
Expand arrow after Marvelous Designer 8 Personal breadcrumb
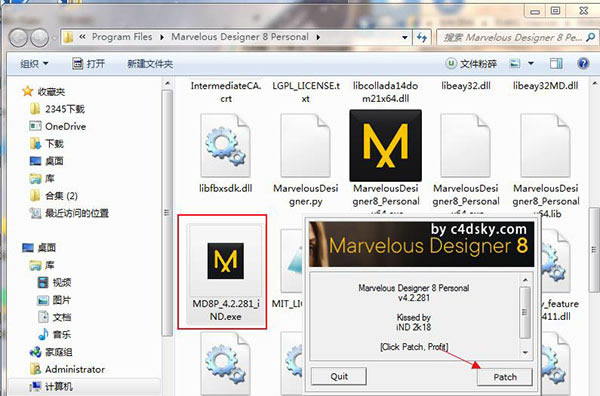(318, 37)
